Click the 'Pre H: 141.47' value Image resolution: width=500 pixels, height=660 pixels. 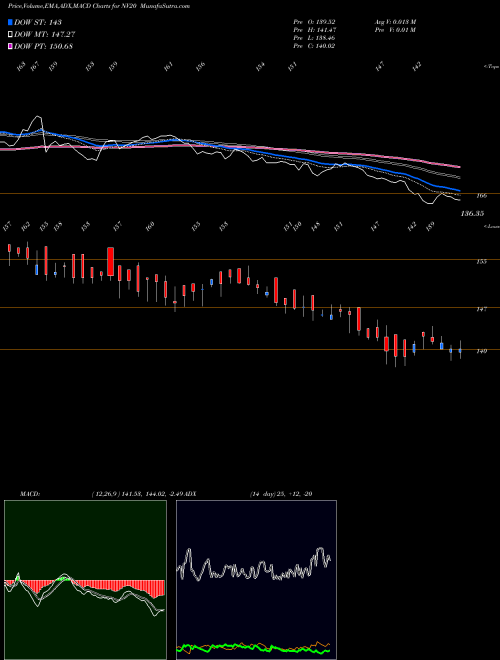click(314, 30)
